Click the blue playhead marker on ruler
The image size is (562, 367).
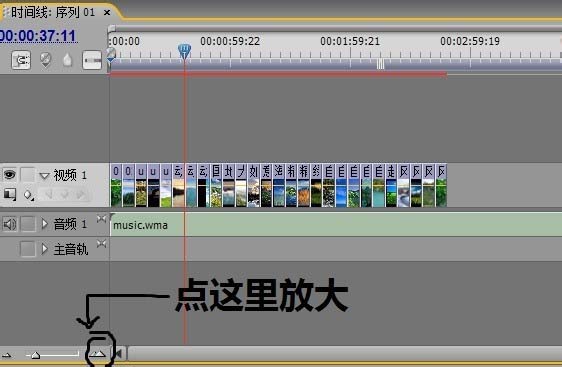click(x=184, y=51)
